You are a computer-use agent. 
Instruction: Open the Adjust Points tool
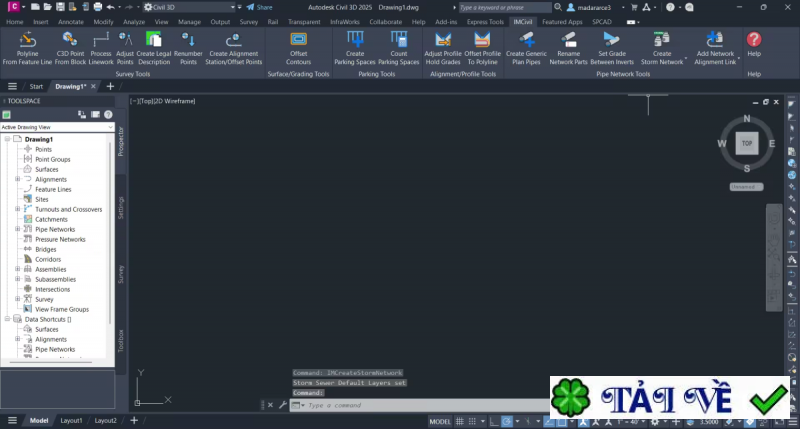(x=125, y=48)
